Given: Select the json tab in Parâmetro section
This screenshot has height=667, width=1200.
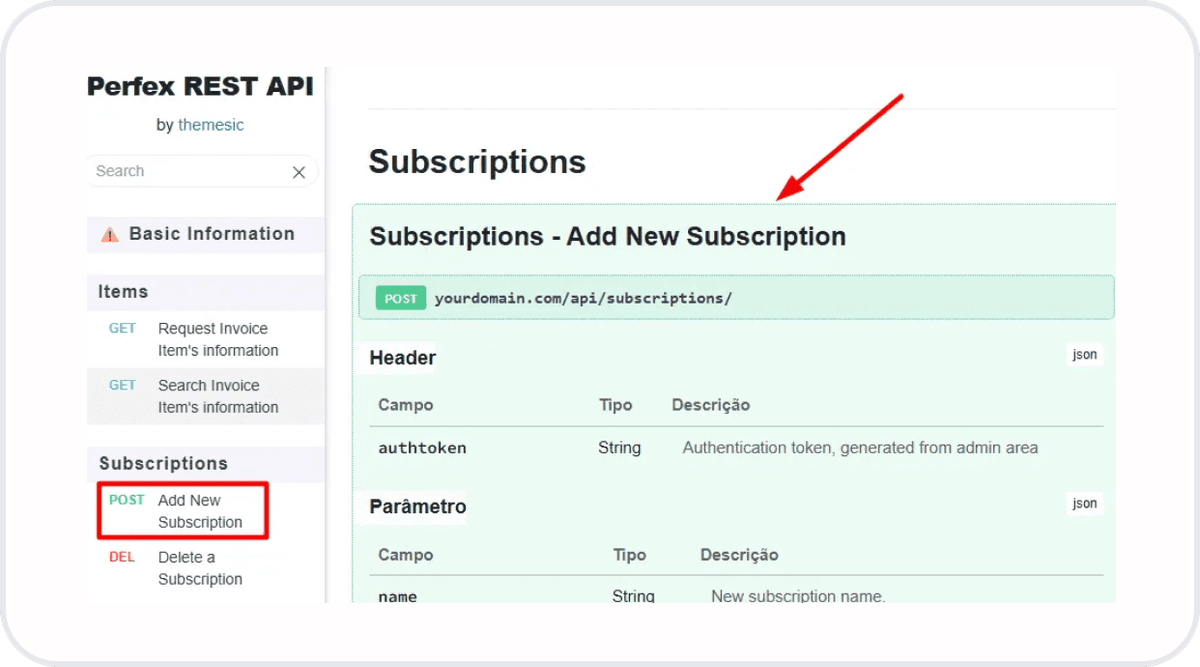Looking at the screenshot, I should tap(1085, 503).
